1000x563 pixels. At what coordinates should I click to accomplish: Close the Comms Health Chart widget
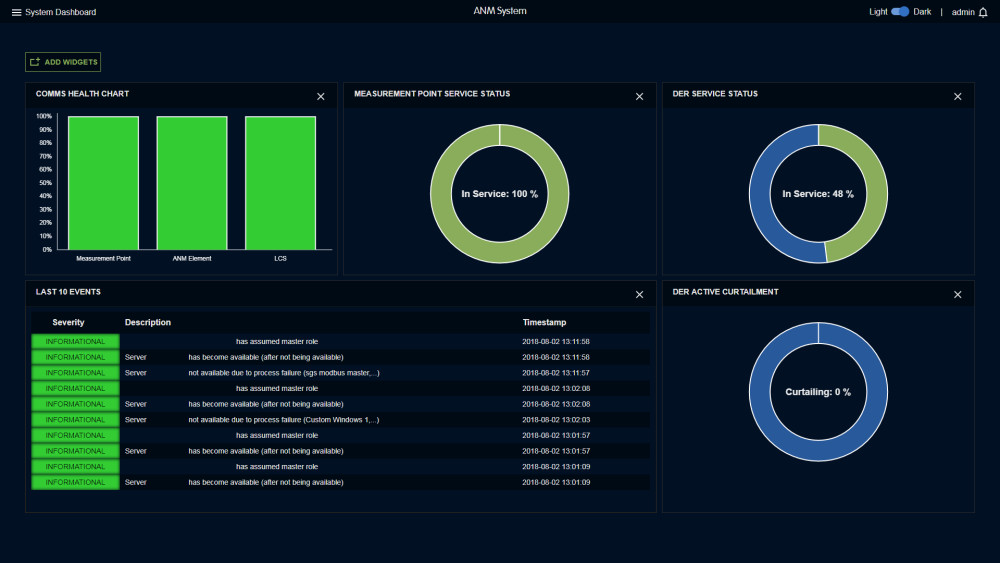(321, 96)
